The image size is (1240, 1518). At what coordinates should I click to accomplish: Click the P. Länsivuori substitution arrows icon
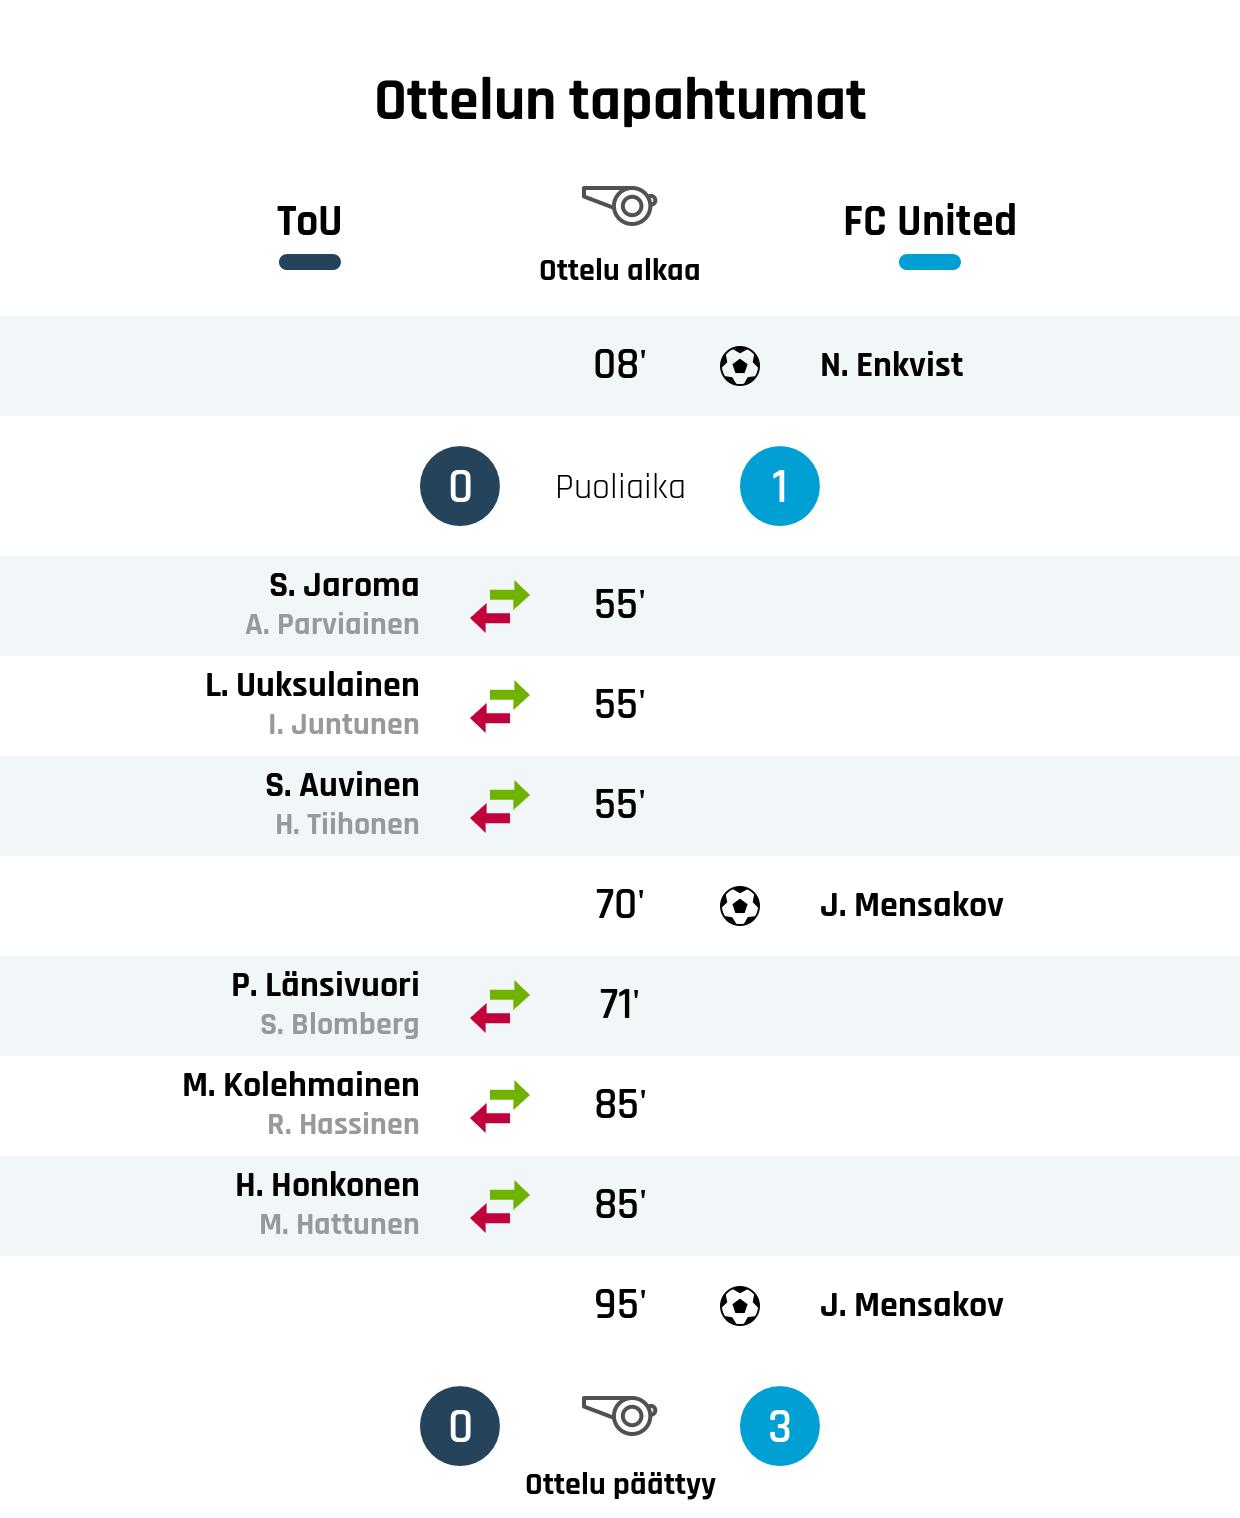(500, 1006)
